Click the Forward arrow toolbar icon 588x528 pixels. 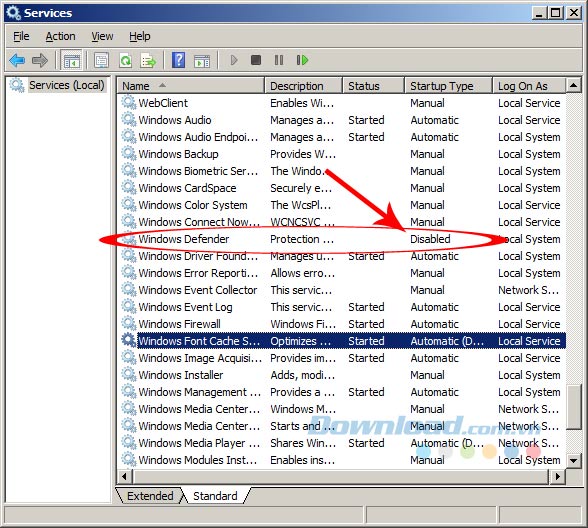pos(40,60)
